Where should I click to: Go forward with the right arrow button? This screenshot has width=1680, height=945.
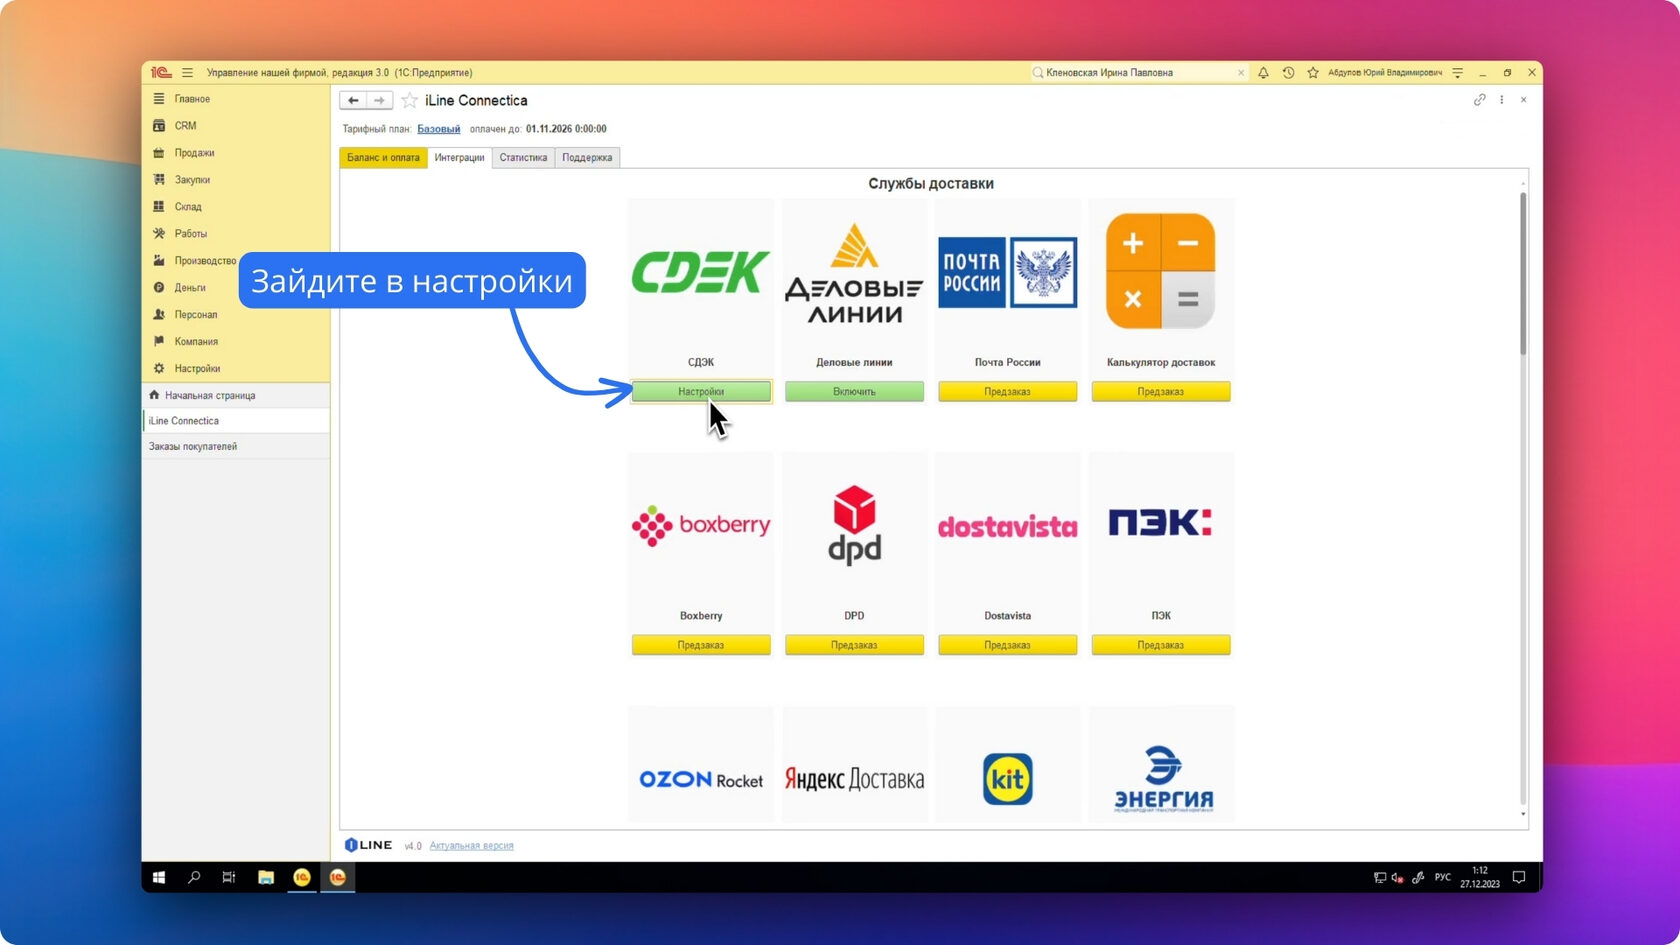[379, 100]
